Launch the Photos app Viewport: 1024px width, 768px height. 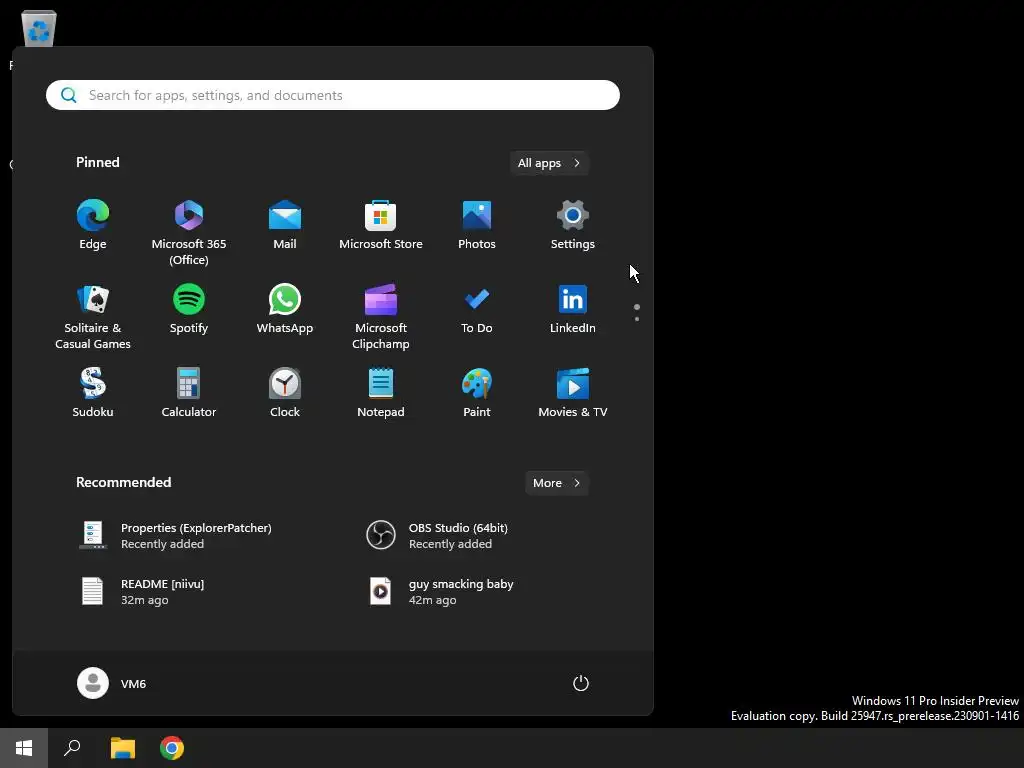click(x=477, y=225)
